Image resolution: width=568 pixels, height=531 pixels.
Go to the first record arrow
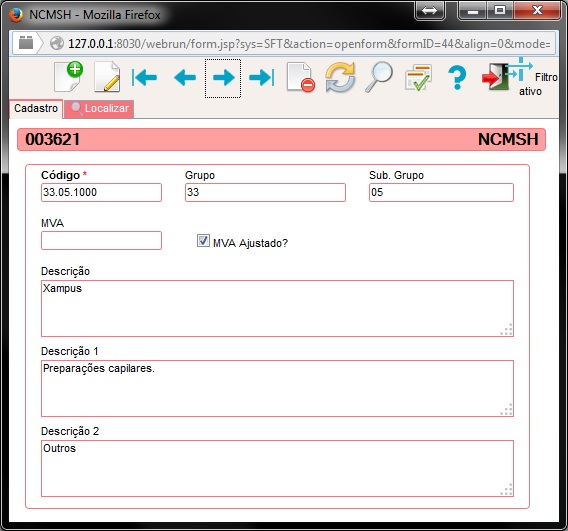(x=144, y=78)
